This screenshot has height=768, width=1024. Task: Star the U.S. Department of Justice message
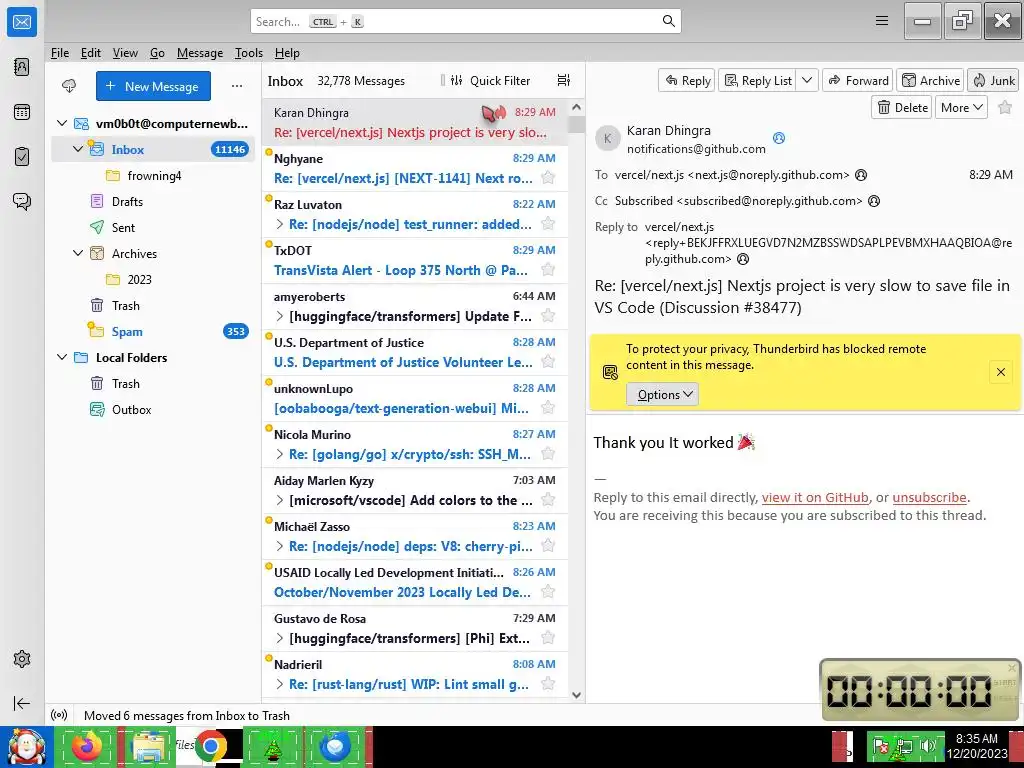(548, 362)
